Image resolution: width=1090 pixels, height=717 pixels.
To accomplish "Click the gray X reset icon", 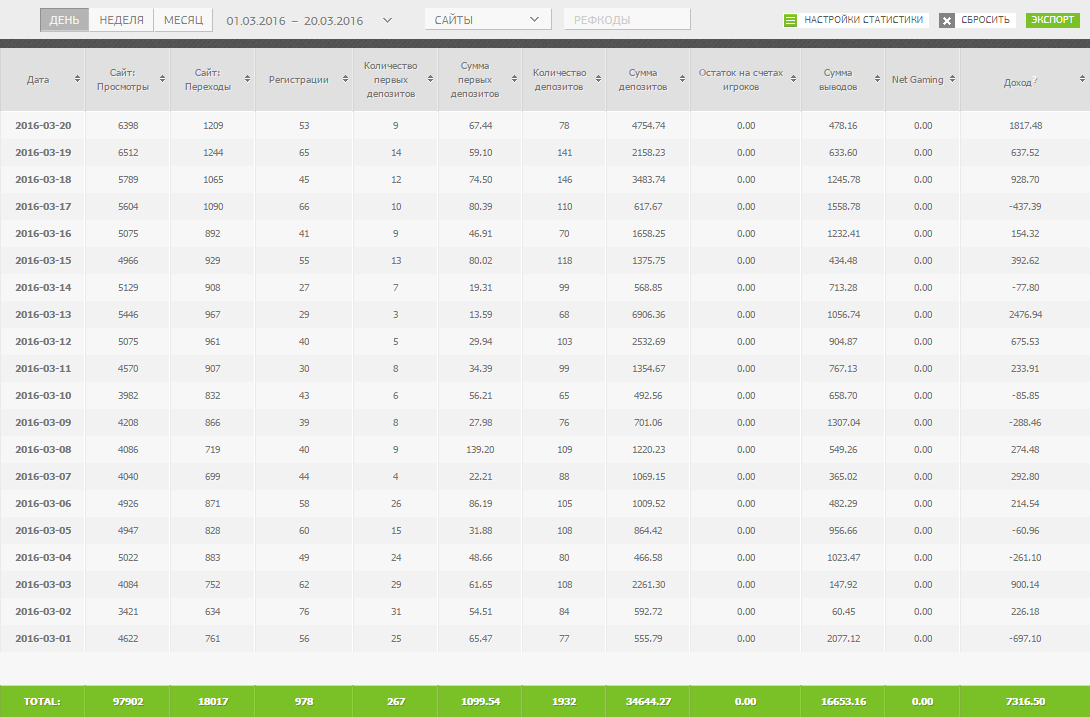I will tap(946, 20).
